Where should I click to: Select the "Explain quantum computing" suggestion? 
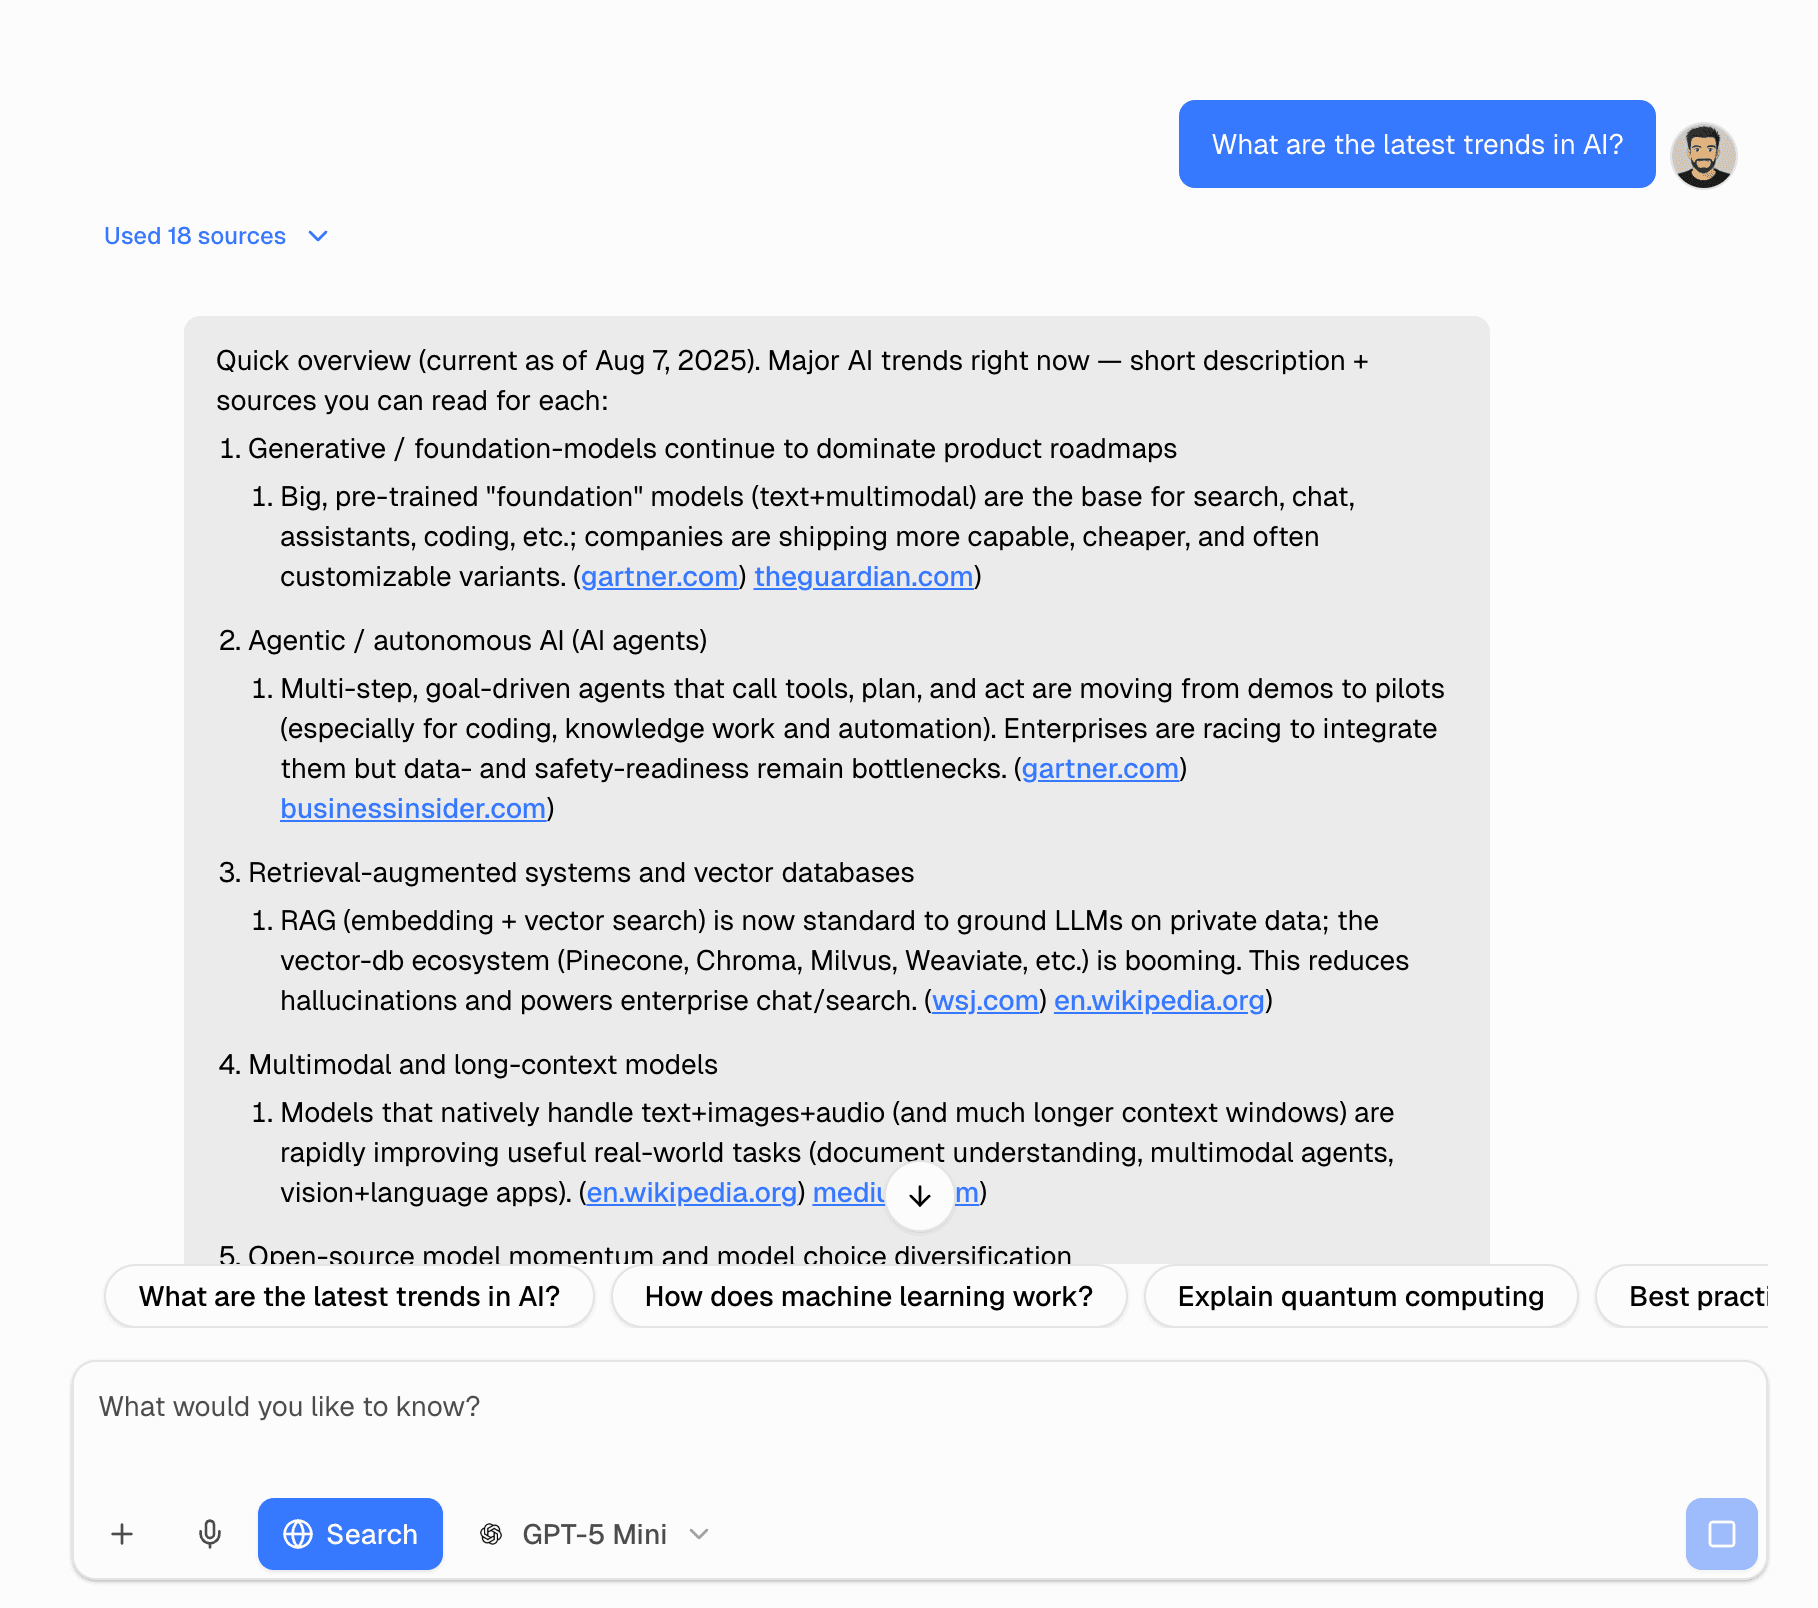pos(1361,1296)
